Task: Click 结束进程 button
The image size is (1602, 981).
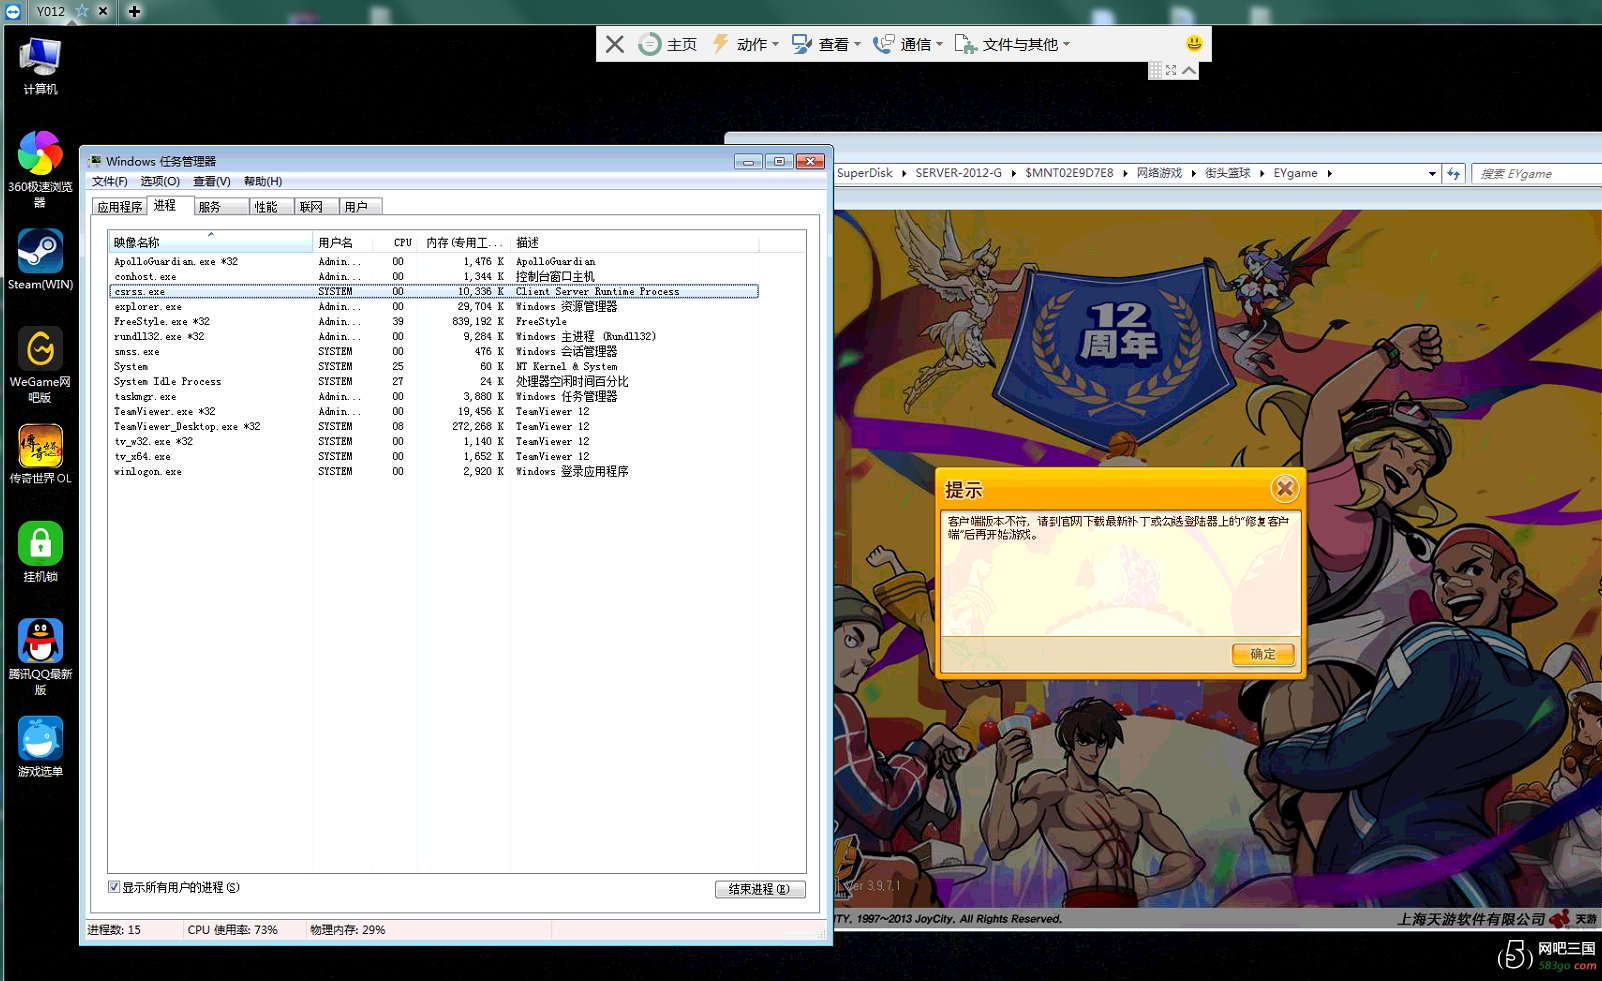Action: pos(760,889)
